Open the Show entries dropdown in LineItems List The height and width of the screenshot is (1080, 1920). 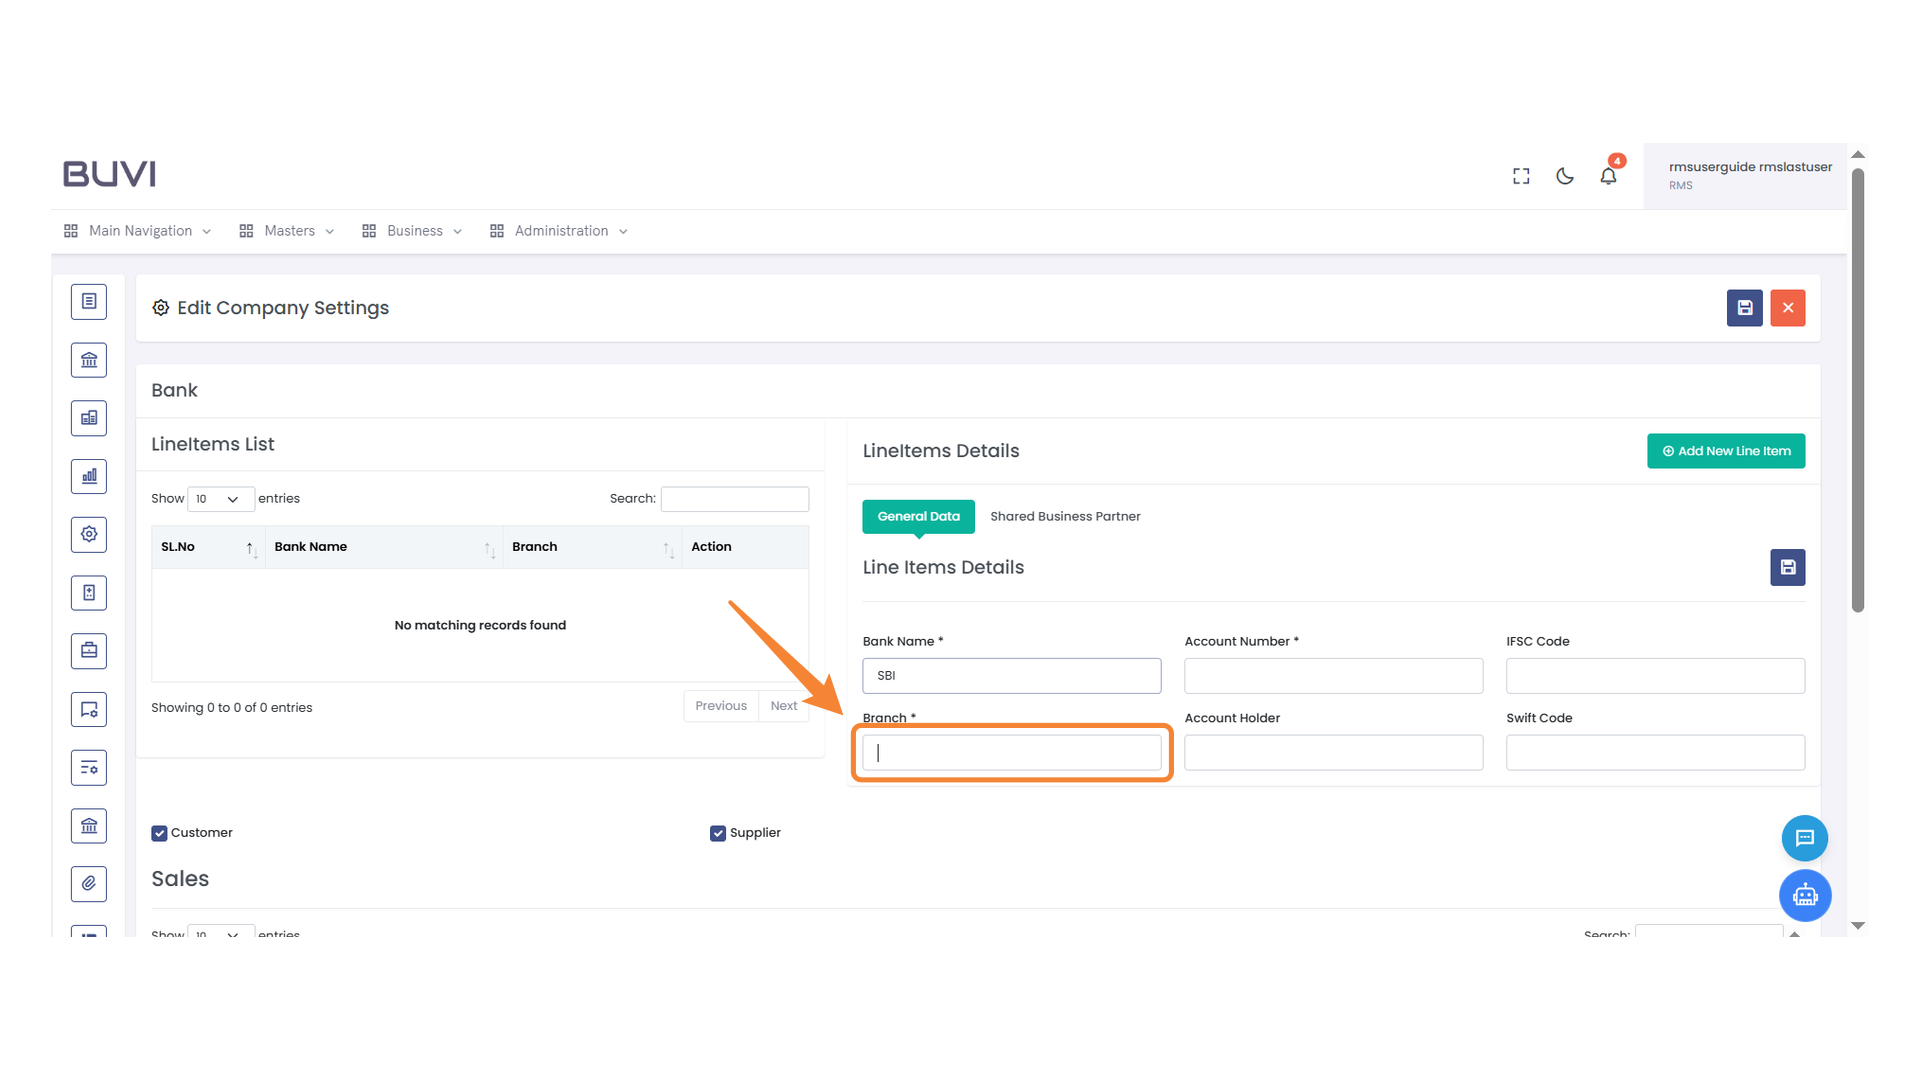coord(220,499)
